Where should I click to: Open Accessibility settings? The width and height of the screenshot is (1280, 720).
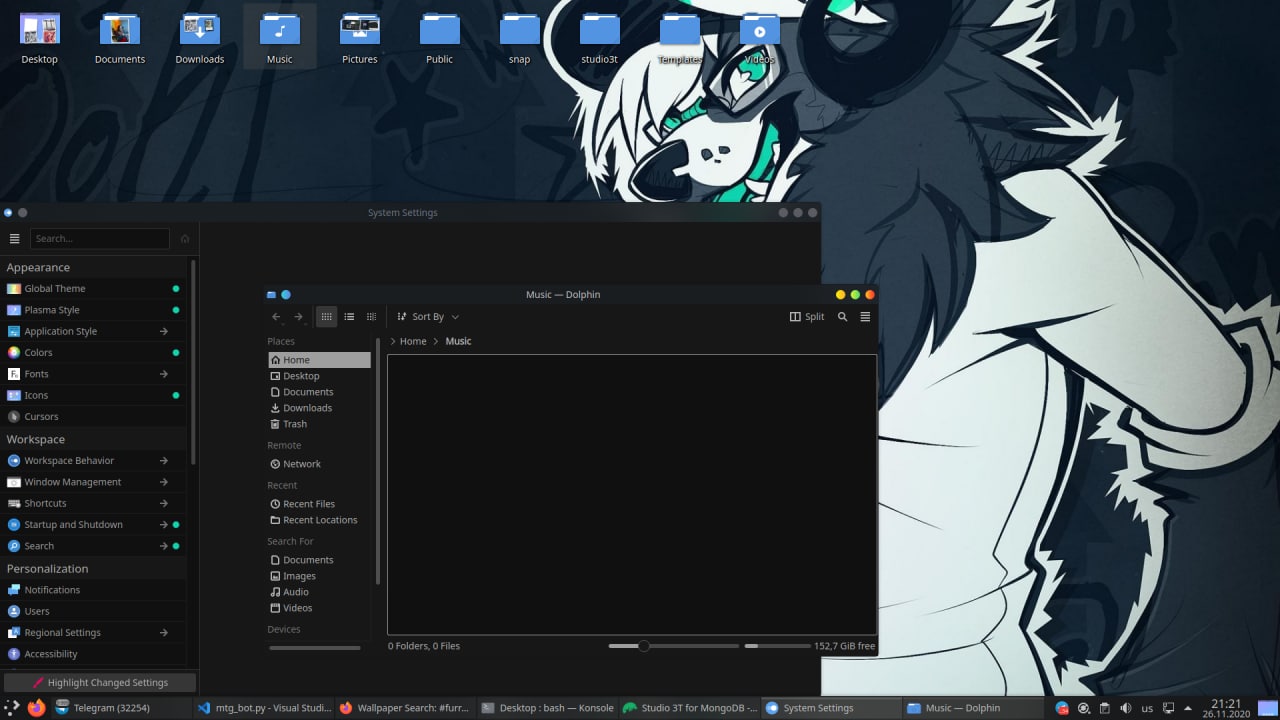[94, 654]
